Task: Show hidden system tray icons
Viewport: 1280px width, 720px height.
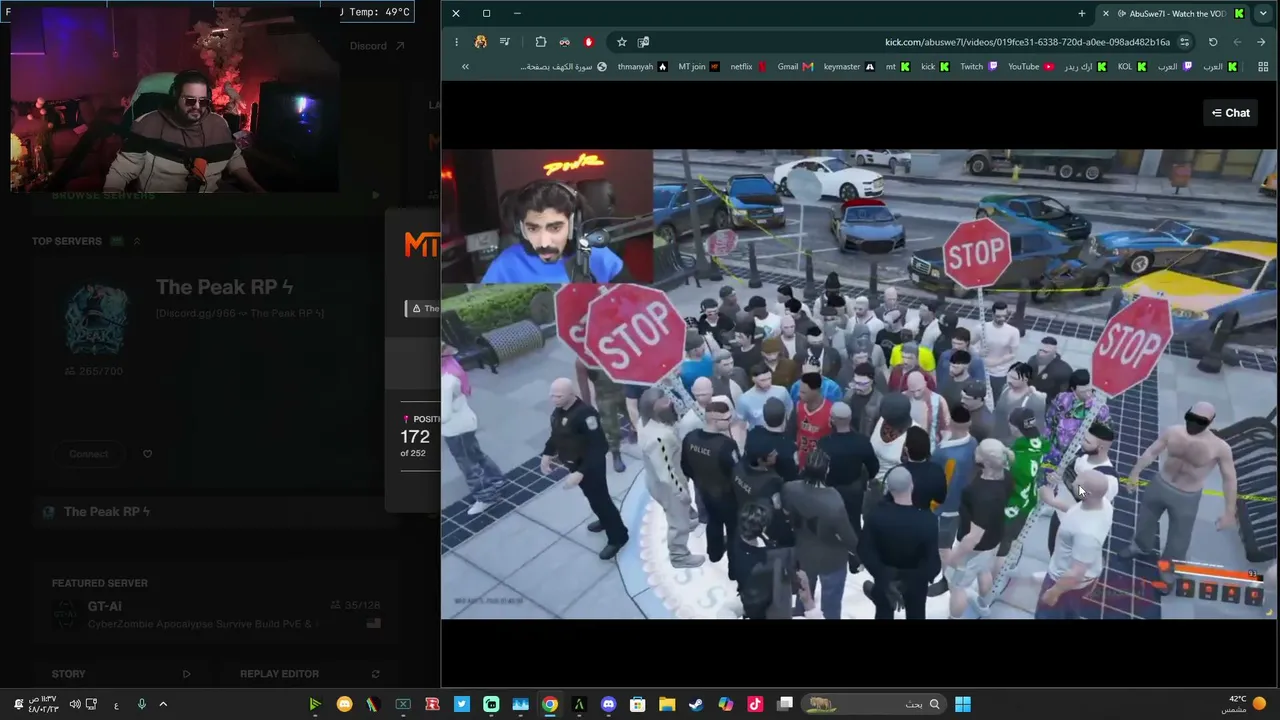Action: [163, 704]
